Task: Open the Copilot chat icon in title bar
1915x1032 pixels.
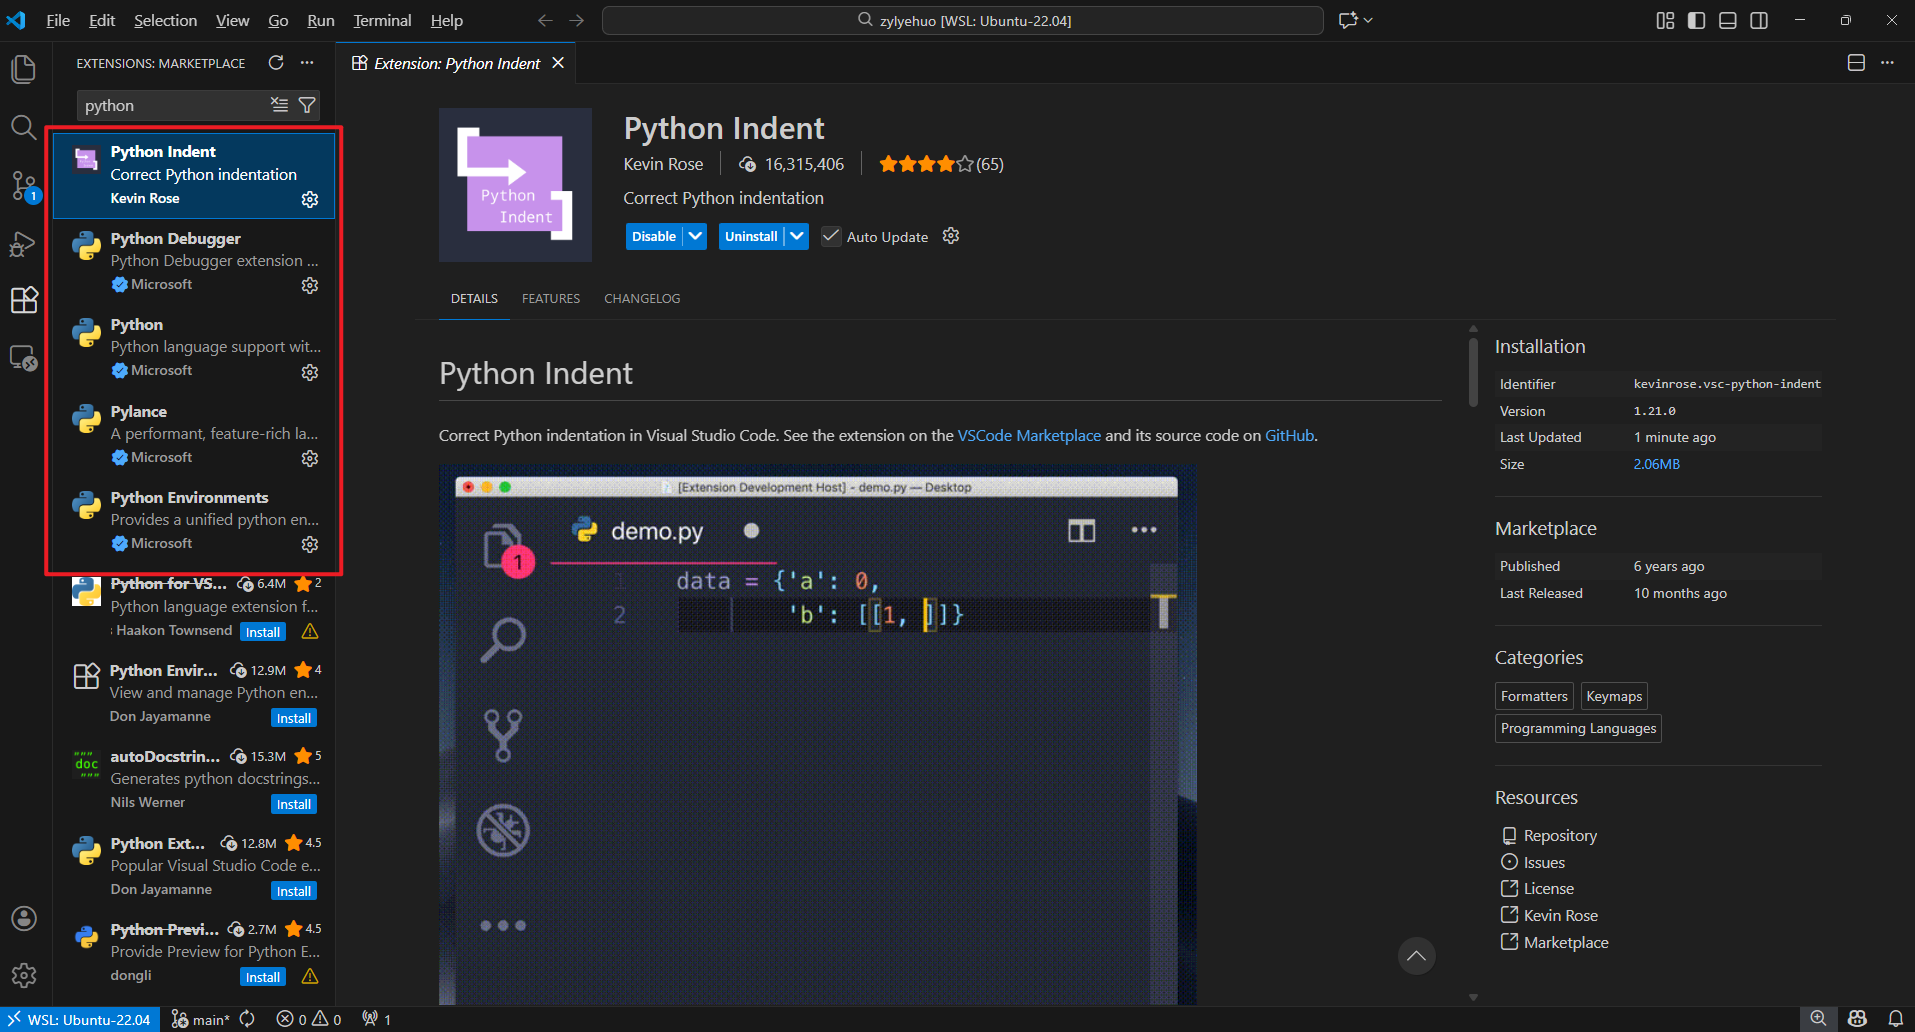Action: coord(1348,20)
